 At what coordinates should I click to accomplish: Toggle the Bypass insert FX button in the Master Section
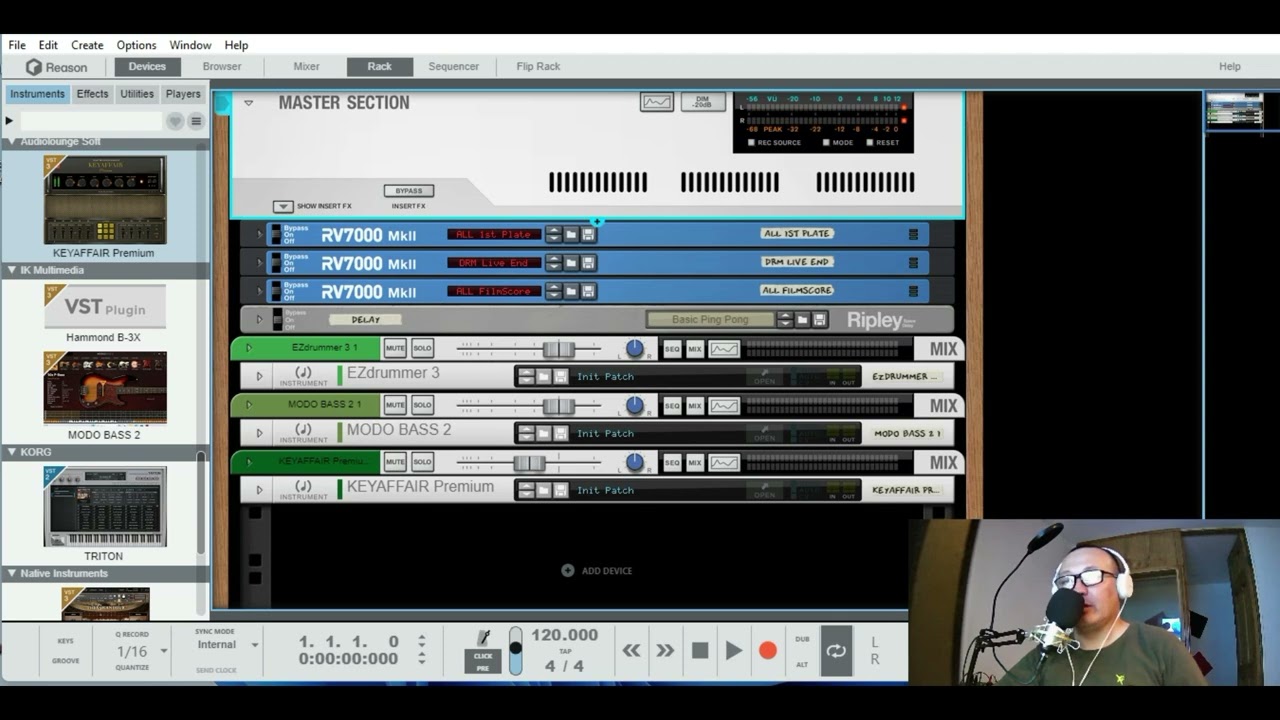(x=408, y=191)
